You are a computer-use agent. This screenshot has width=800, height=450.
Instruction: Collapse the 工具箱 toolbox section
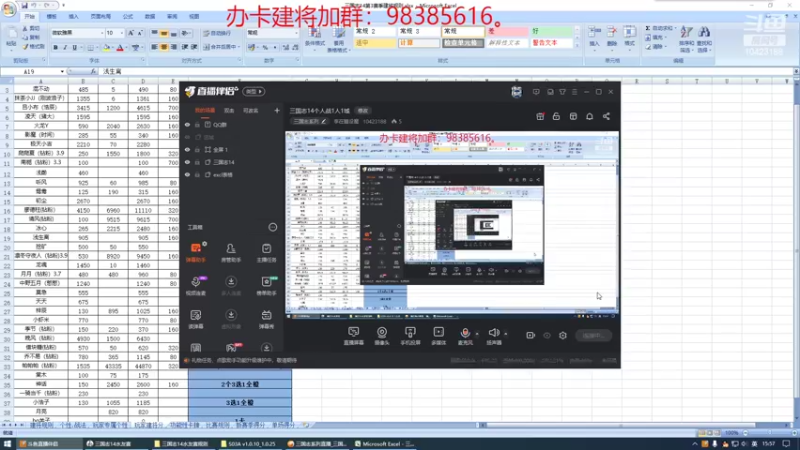273,227
